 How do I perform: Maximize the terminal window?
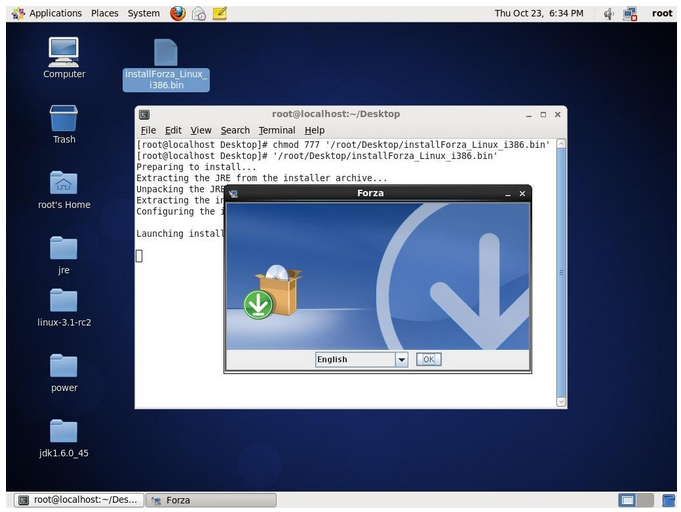(x=543, y=115)
